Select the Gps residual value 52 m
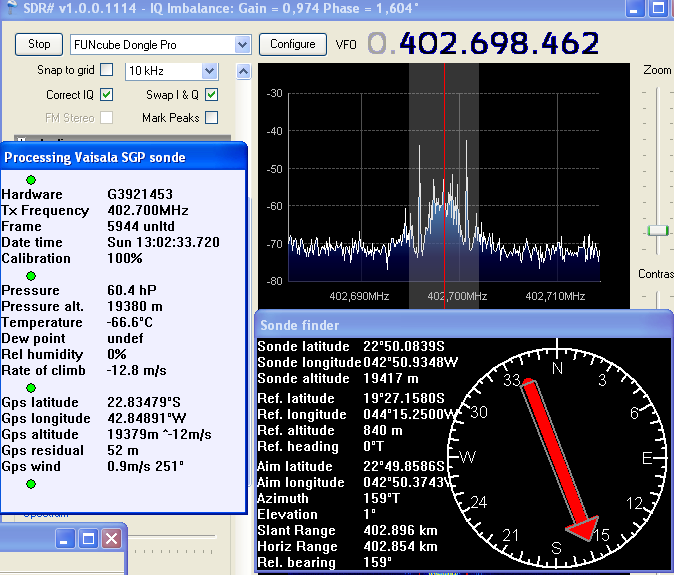Viewport: 674px width, 575px height. pyautogui.click(x=123, y=450)
